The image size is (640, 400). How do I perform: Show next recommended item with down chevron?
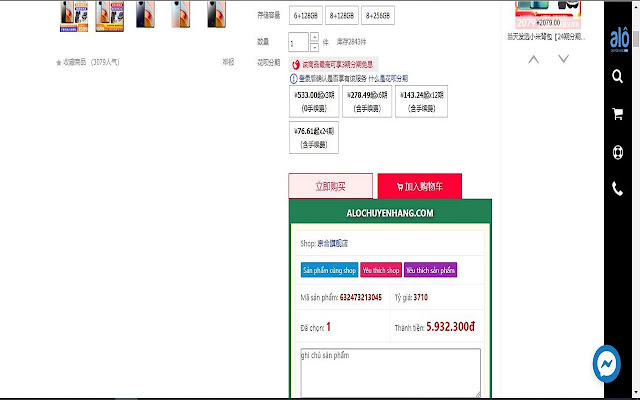pyautogui.click(x=563, y=59)
